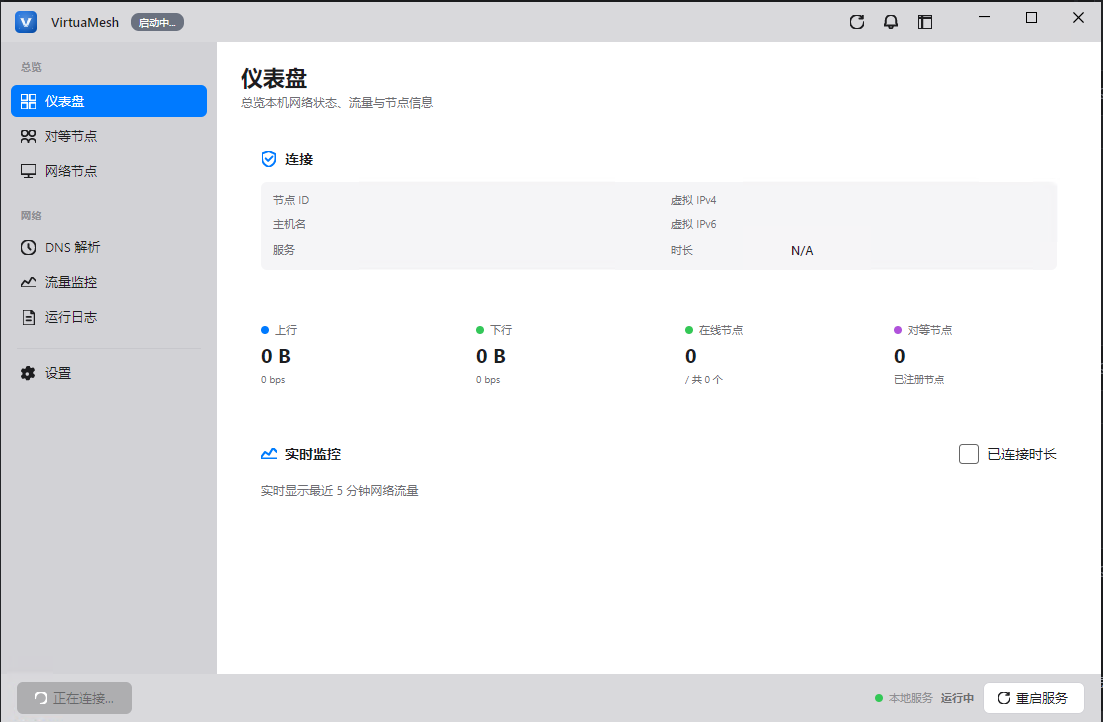Click the 网络 sidebar section header
Viewport: 1103px width, 722px height.
[31, 215]
